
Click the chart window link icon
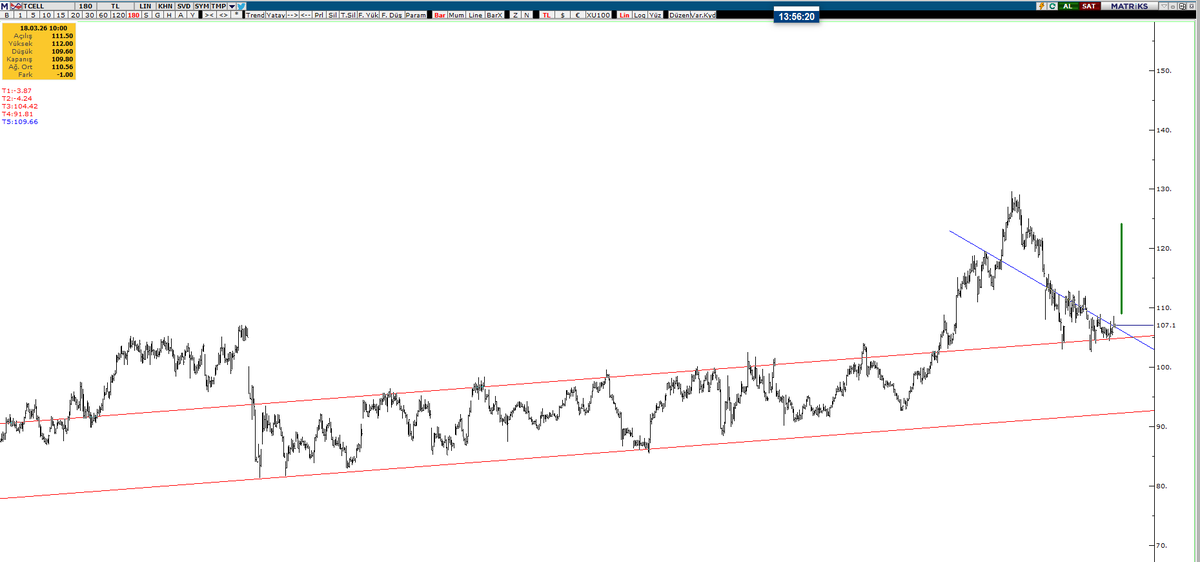[1182, 6]
